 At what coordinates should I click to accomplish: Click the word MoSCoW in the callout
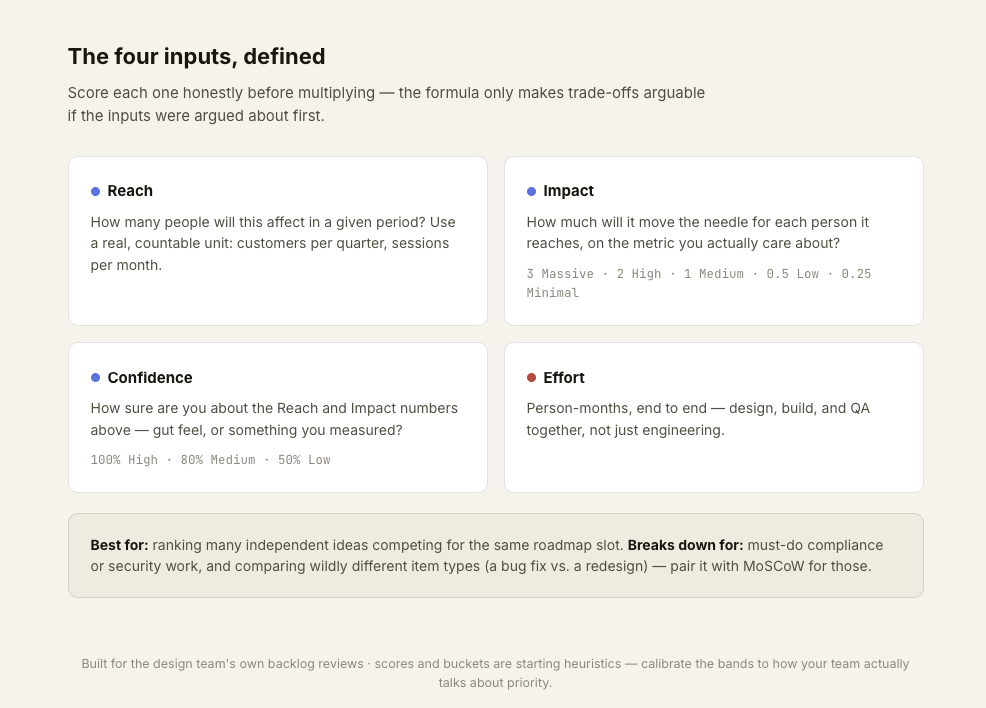[773, 566]
